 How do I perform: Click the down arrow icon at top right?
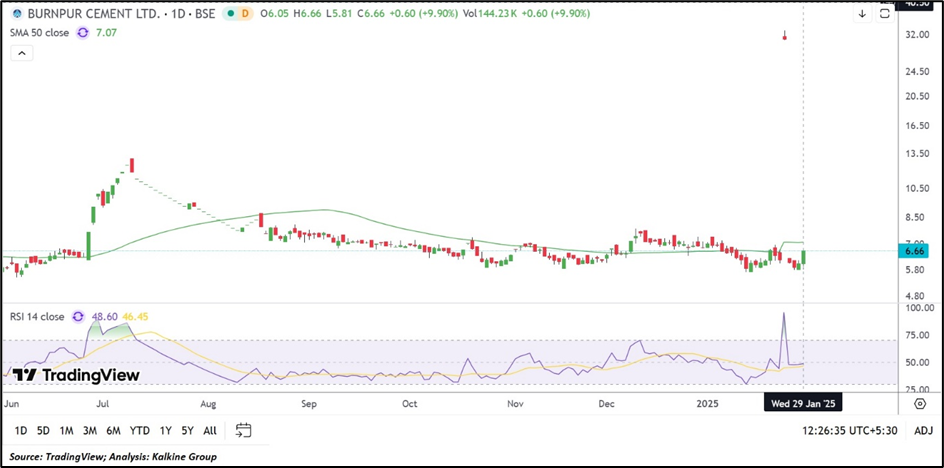pos(862,14)
